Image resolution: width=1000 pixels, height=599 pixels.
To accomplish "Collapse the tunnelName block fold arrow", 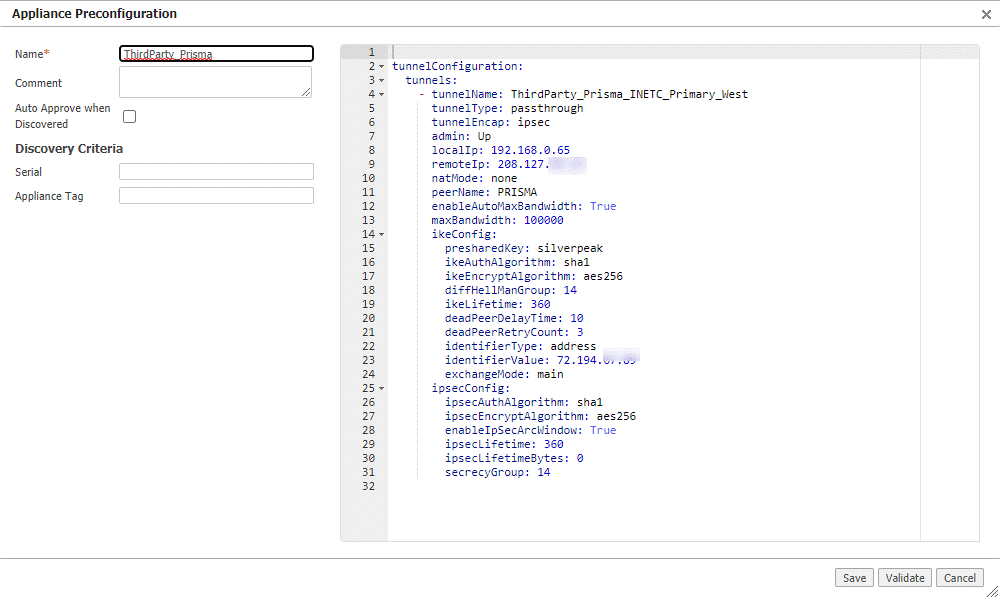I will click(382, 94).
